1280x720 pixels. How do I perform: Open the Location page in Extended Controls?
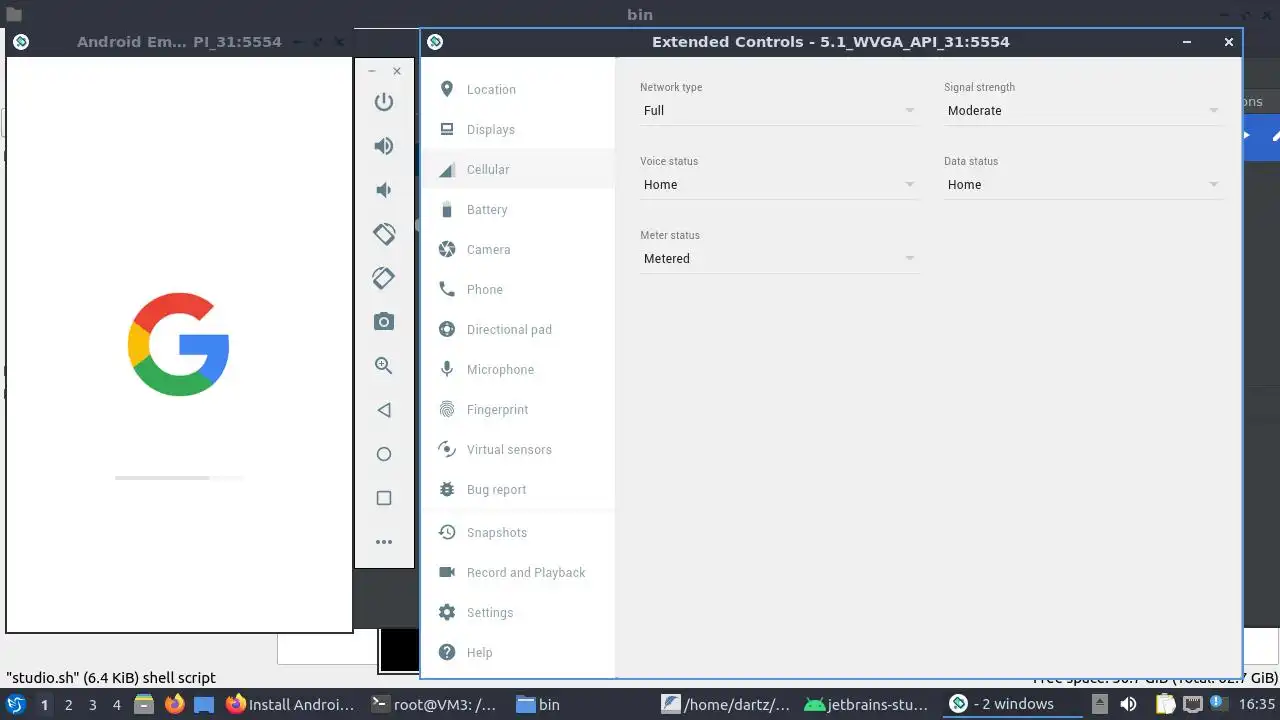tap(518, 89)
